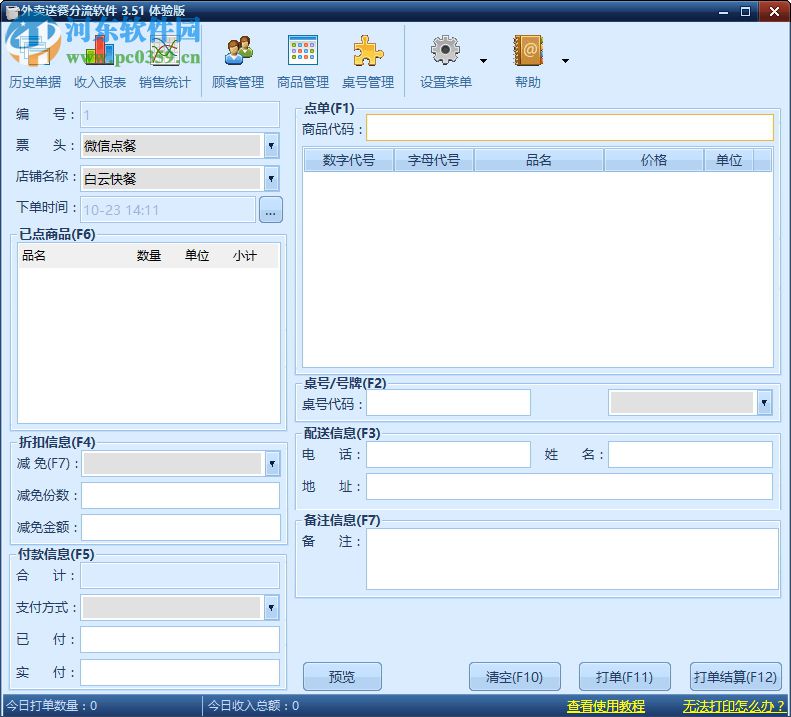Open the 查看使用教程 link
This screenshot has width=791, height=717.
point(606,706)
